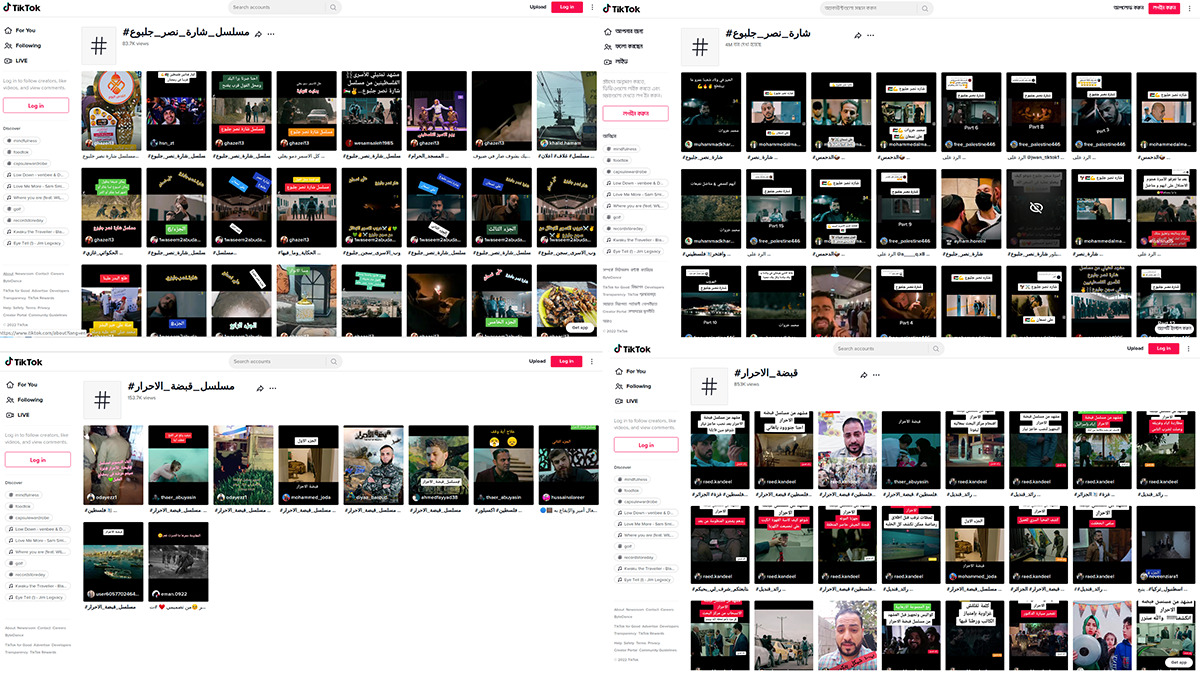Open the three-dot header menu on the Bengali page
This screenshot has height=675, width=1200.
coord(1188,7)
